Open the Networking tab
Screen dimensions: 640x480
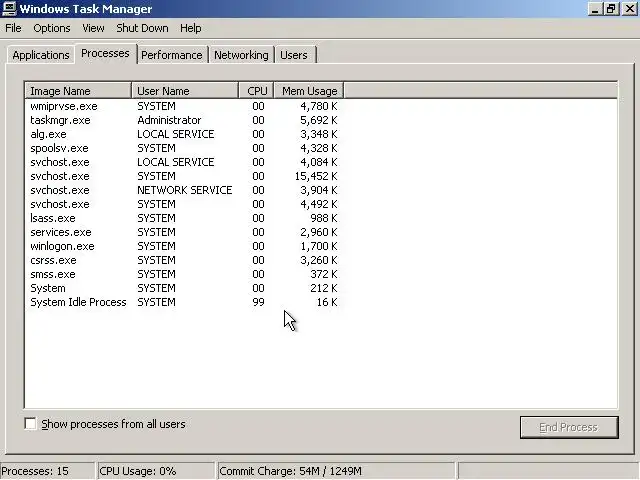241,55
